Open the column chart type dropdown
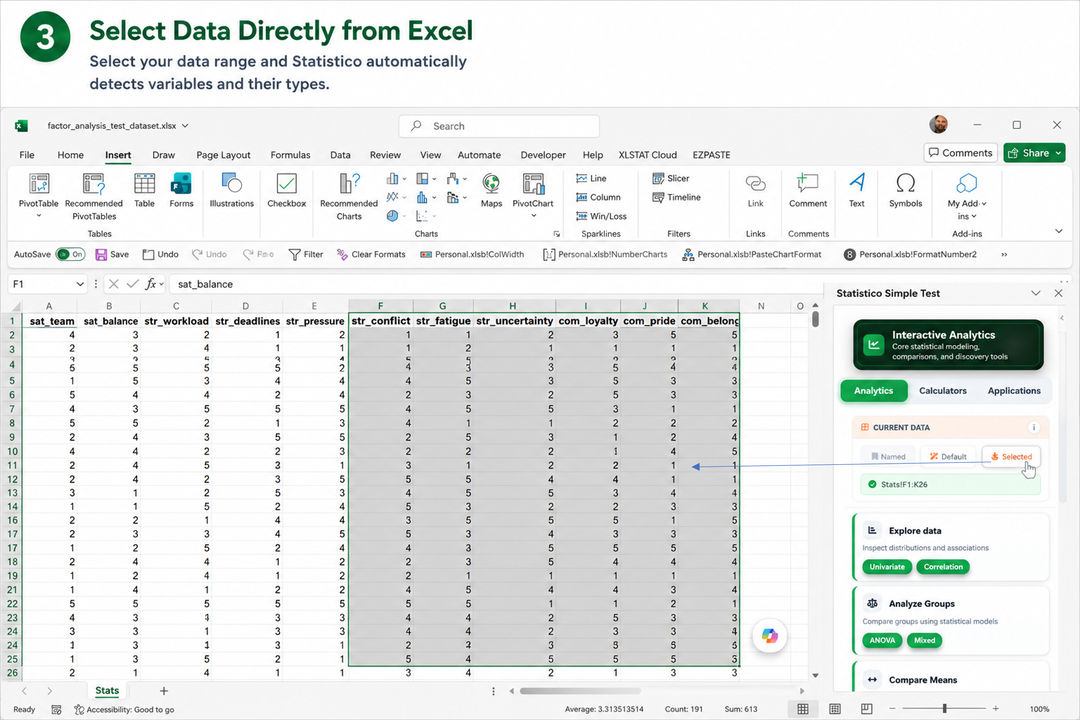Screen dimensions: 1080x720 (x=404, y=179)
